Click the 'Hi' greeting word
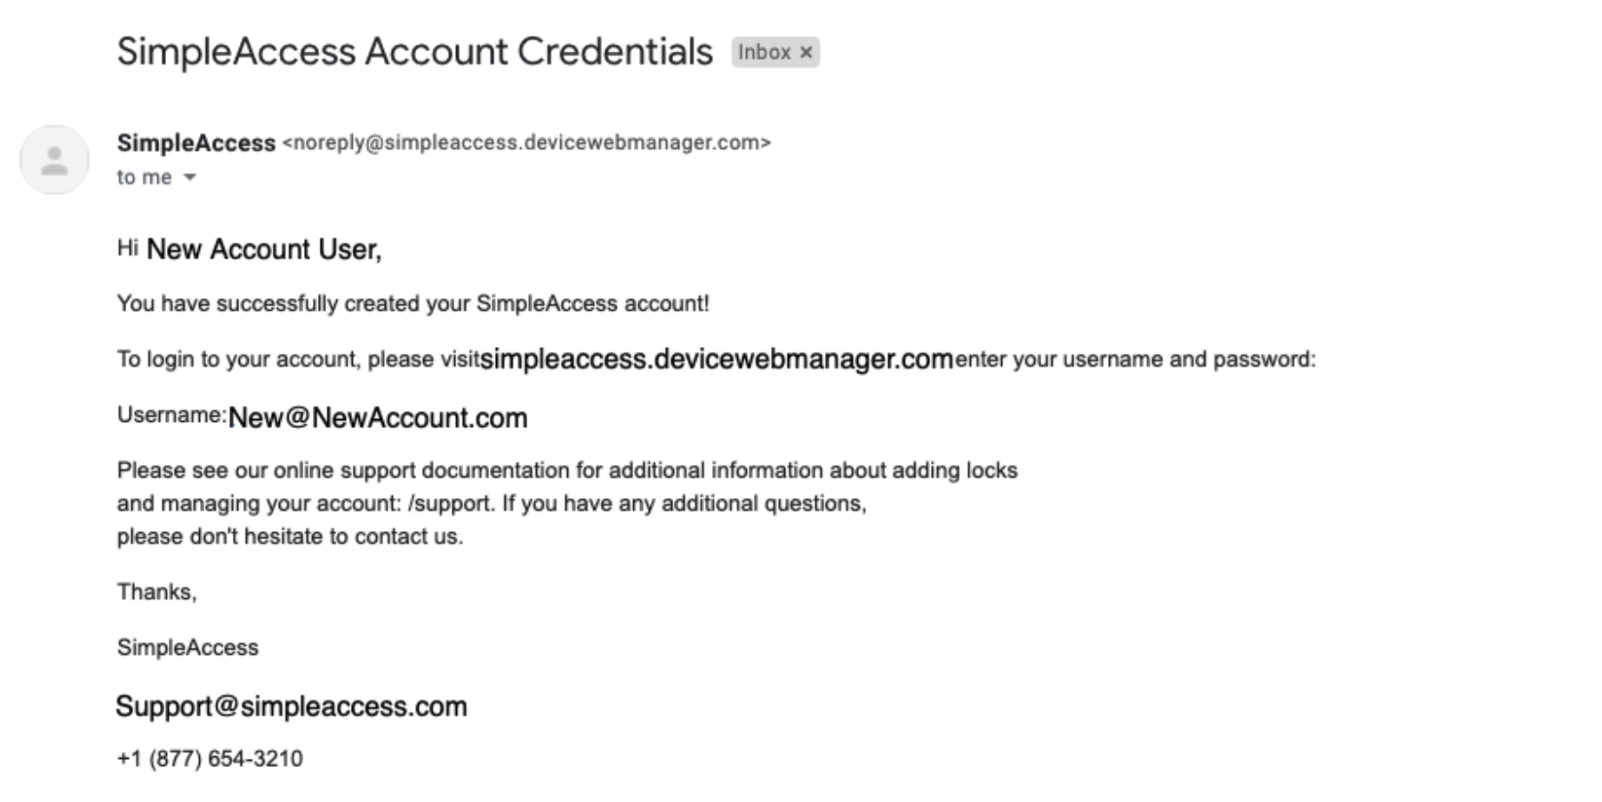This screenshot has height=802, width=1602. 128,248
